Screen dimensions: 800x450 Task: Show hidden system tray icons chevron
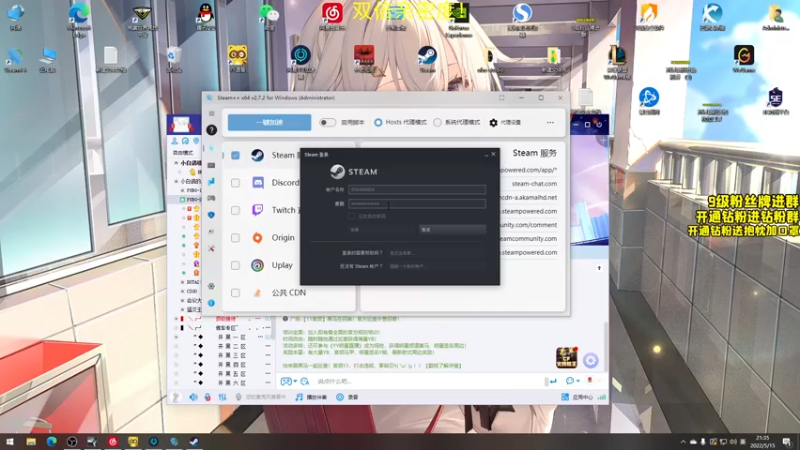(683, 442)
